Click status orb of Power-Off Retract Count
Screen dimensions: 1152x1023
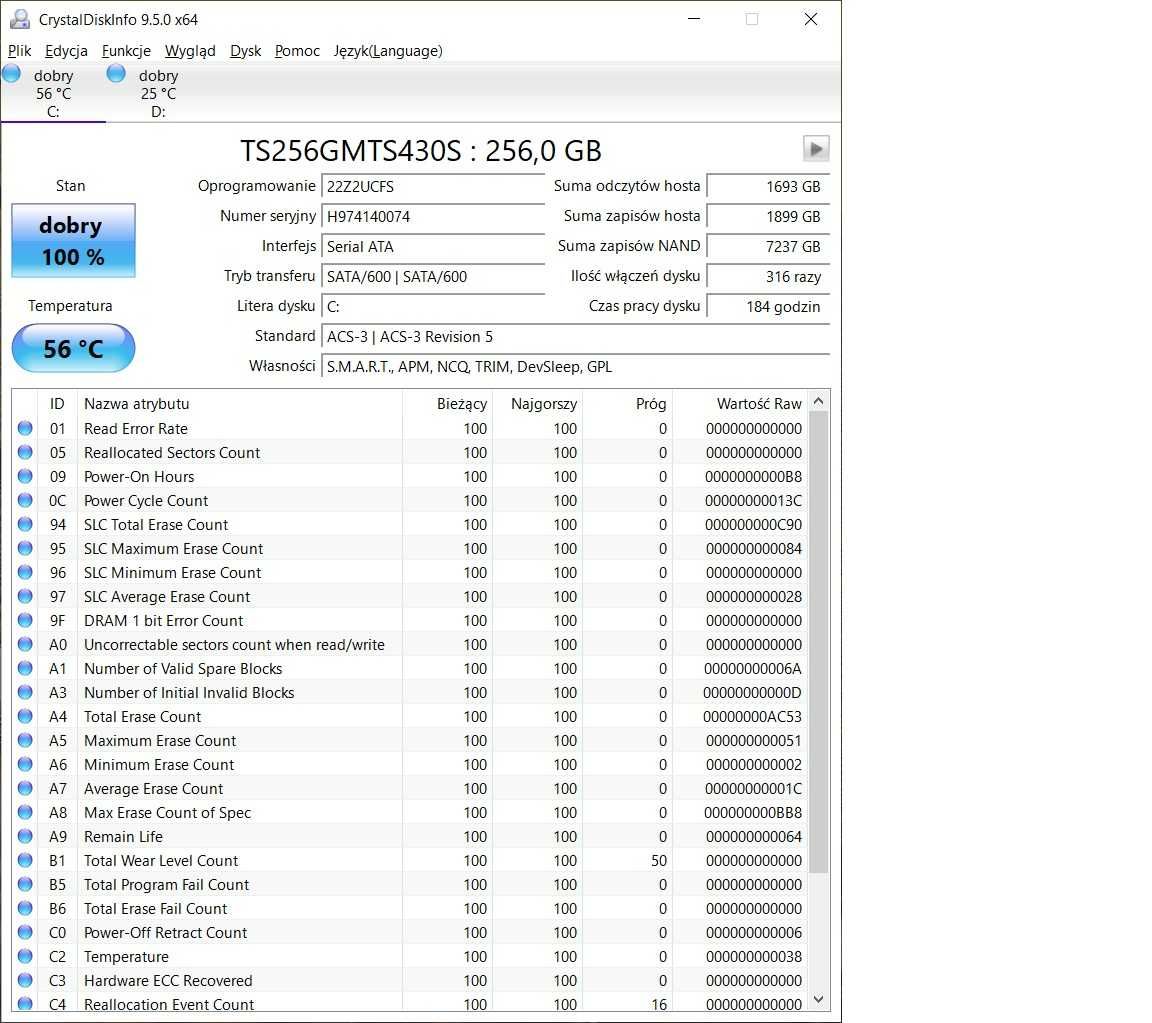pyautogui.click(x=25, y=932)
